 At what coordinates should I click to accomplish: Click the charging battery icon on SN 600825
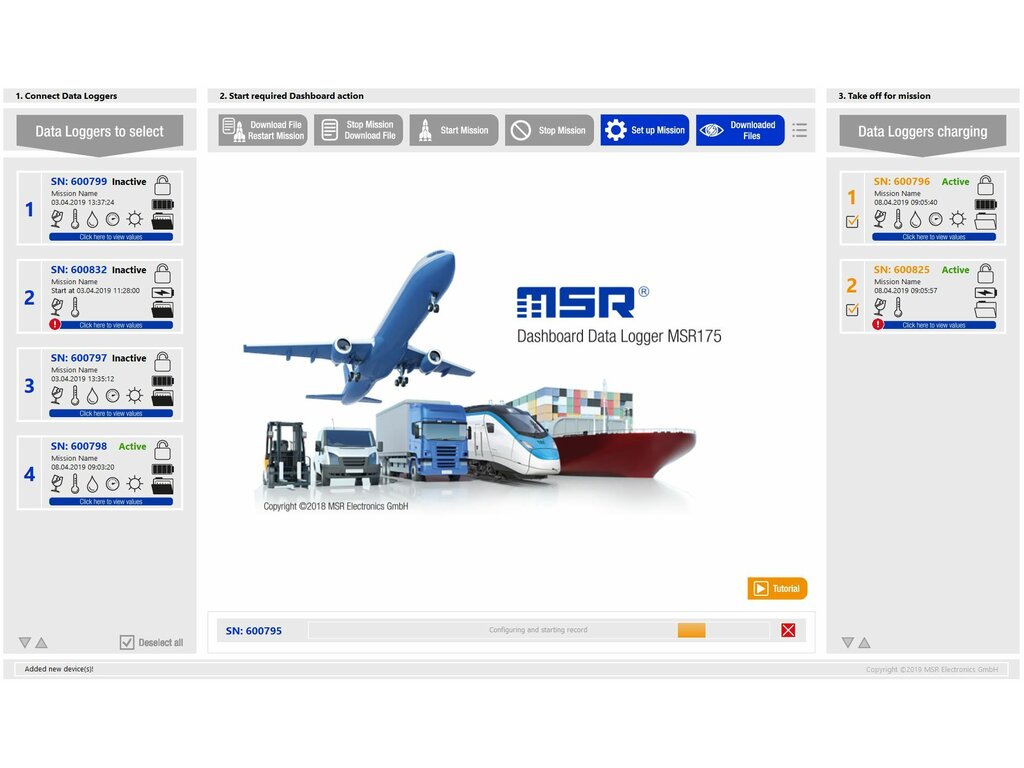tap(986, 293)
